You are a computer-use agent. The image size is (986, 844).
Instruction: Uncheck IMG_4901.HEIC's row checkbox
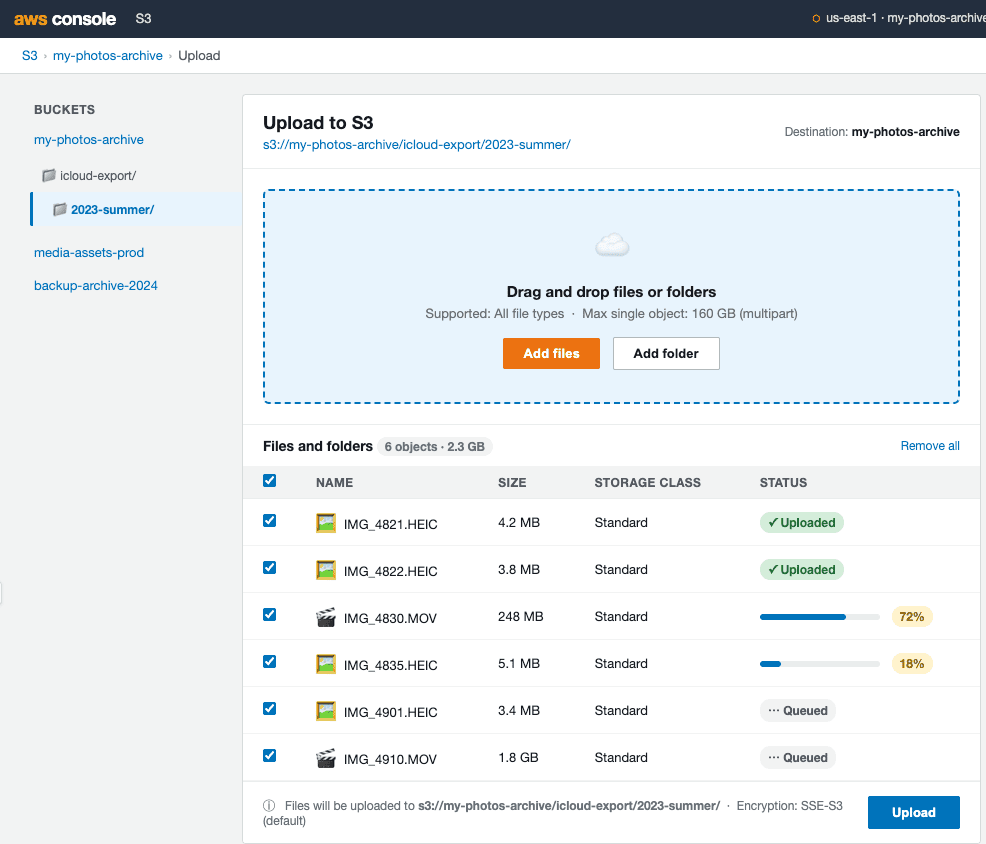point(269,708)
